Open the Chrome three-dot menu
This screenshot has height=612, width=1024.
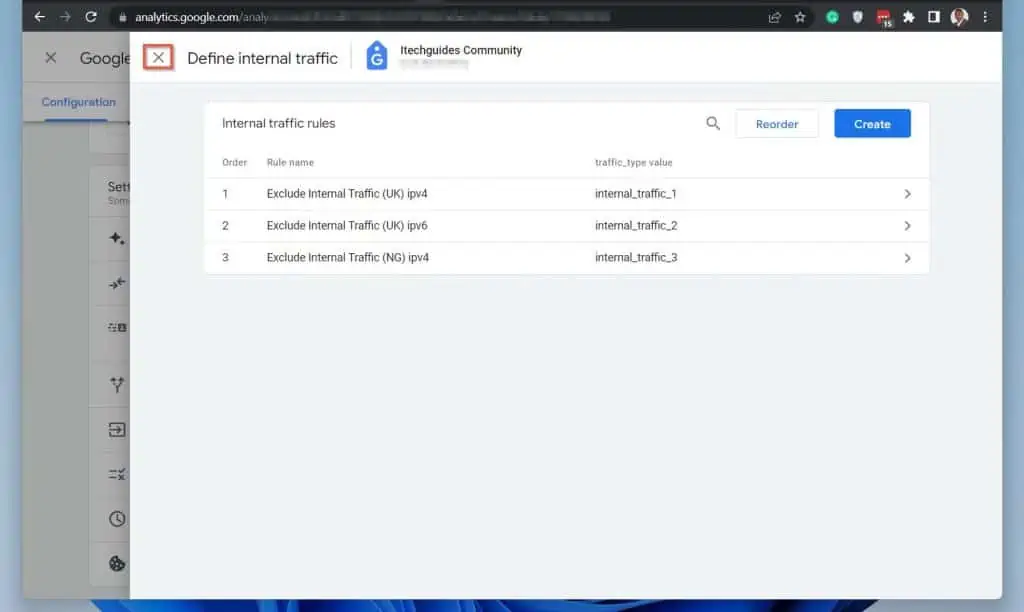click(985, 17)
